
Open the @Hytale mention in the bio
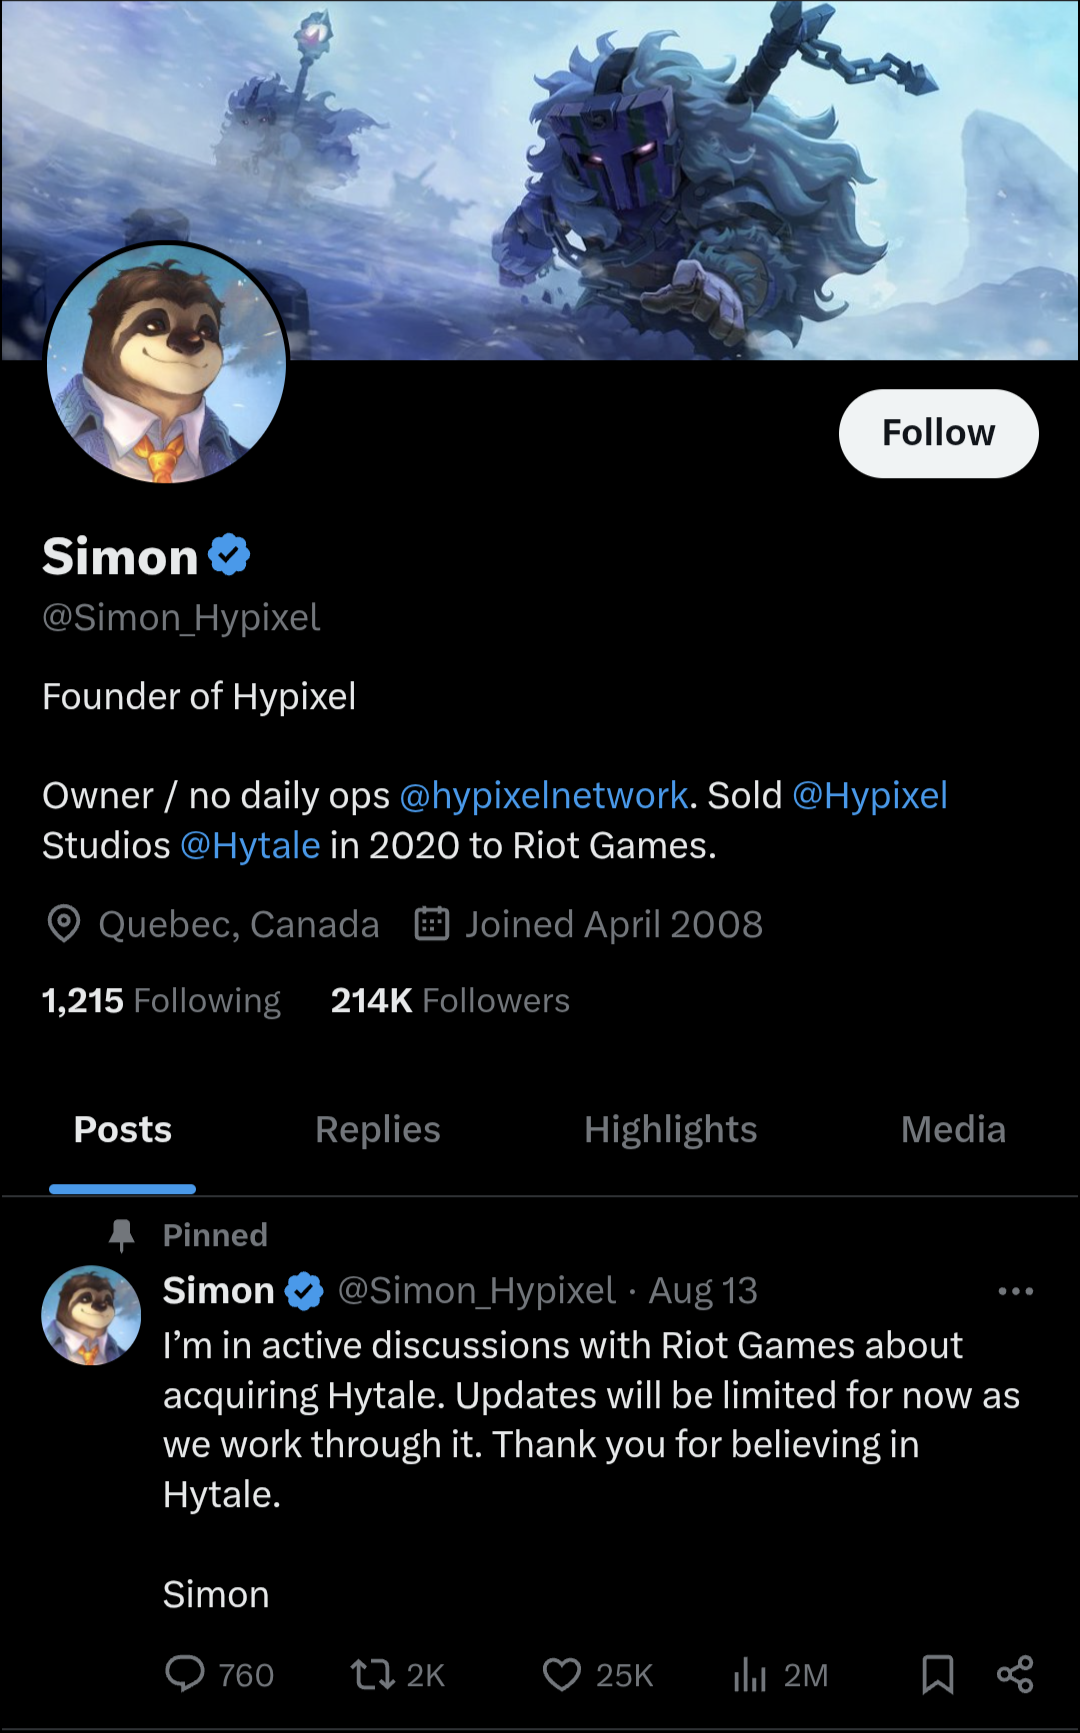pos(250,846)
